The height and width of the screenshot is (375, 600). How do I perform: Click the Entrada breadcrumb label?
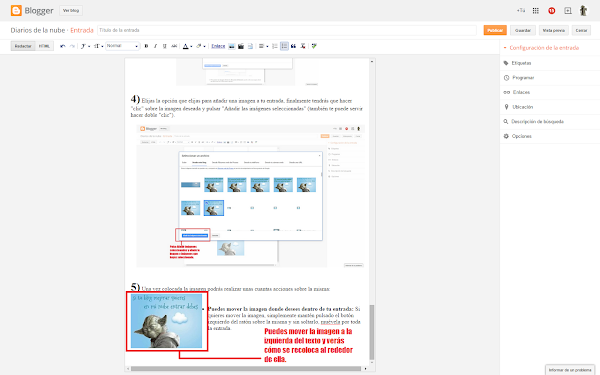point(82,30)
